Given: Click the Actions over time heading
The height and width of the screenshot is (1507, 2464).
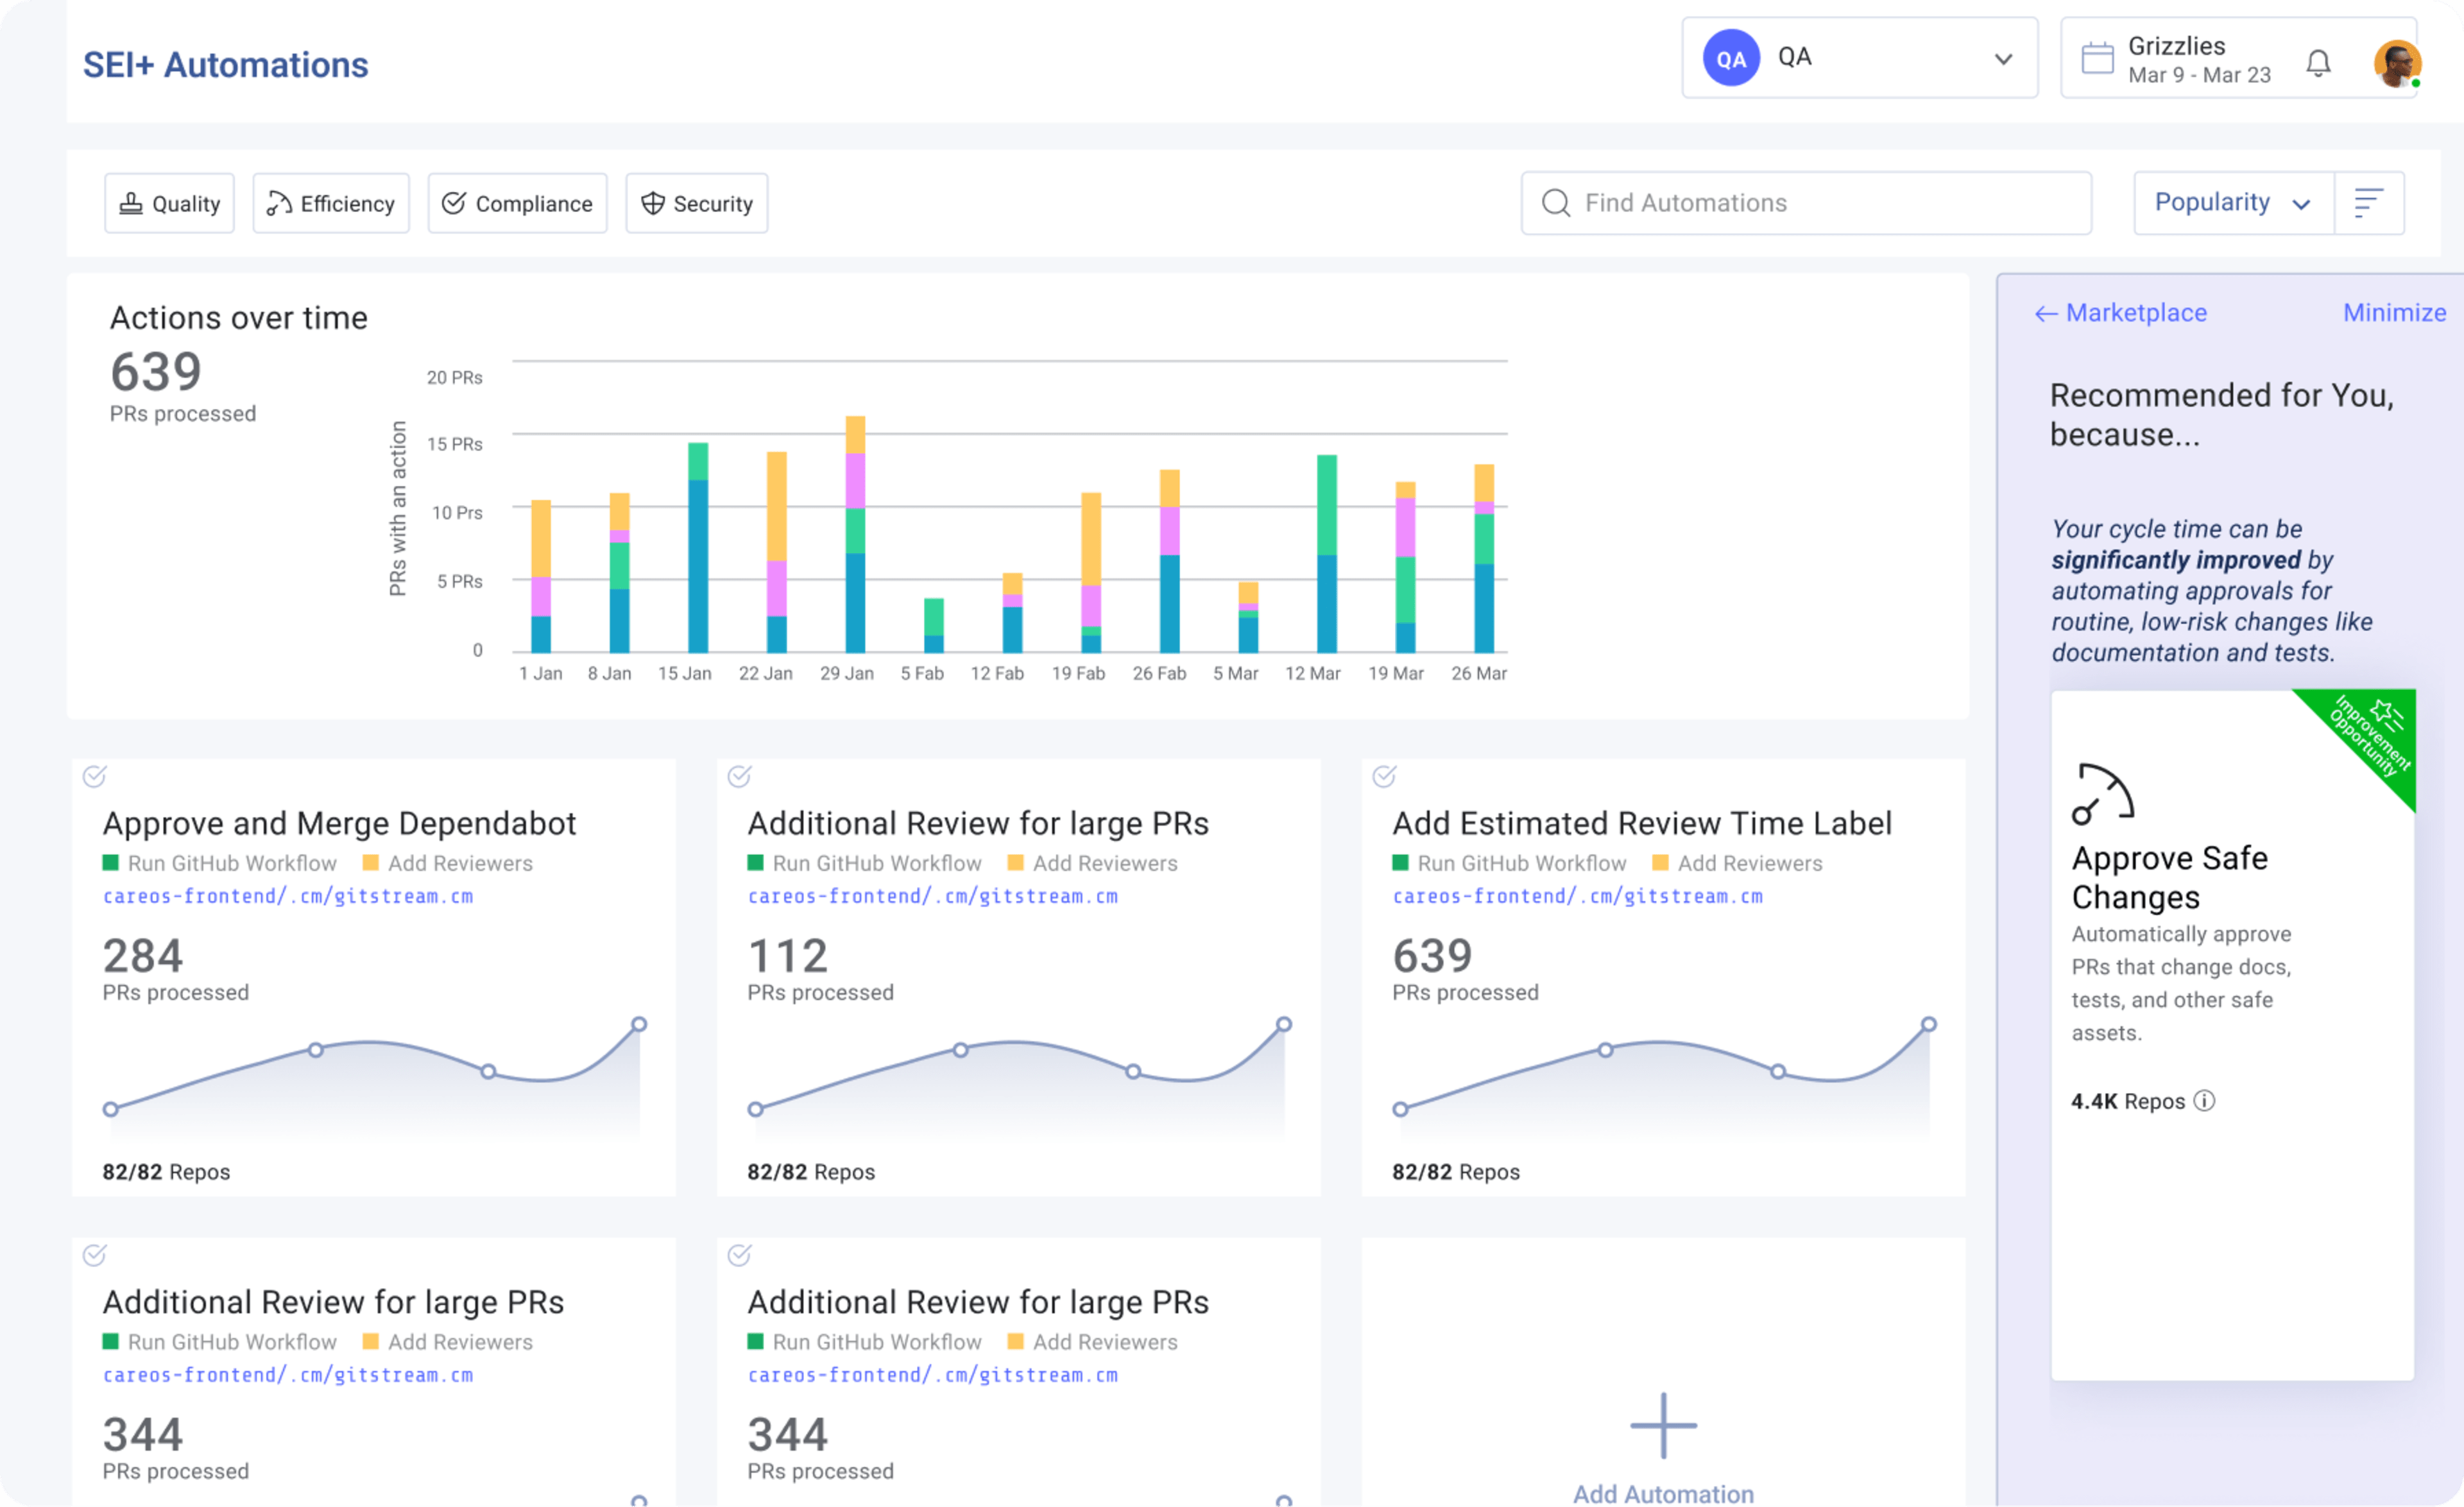Looking at the screenshot, I should [x=239, y=317].
